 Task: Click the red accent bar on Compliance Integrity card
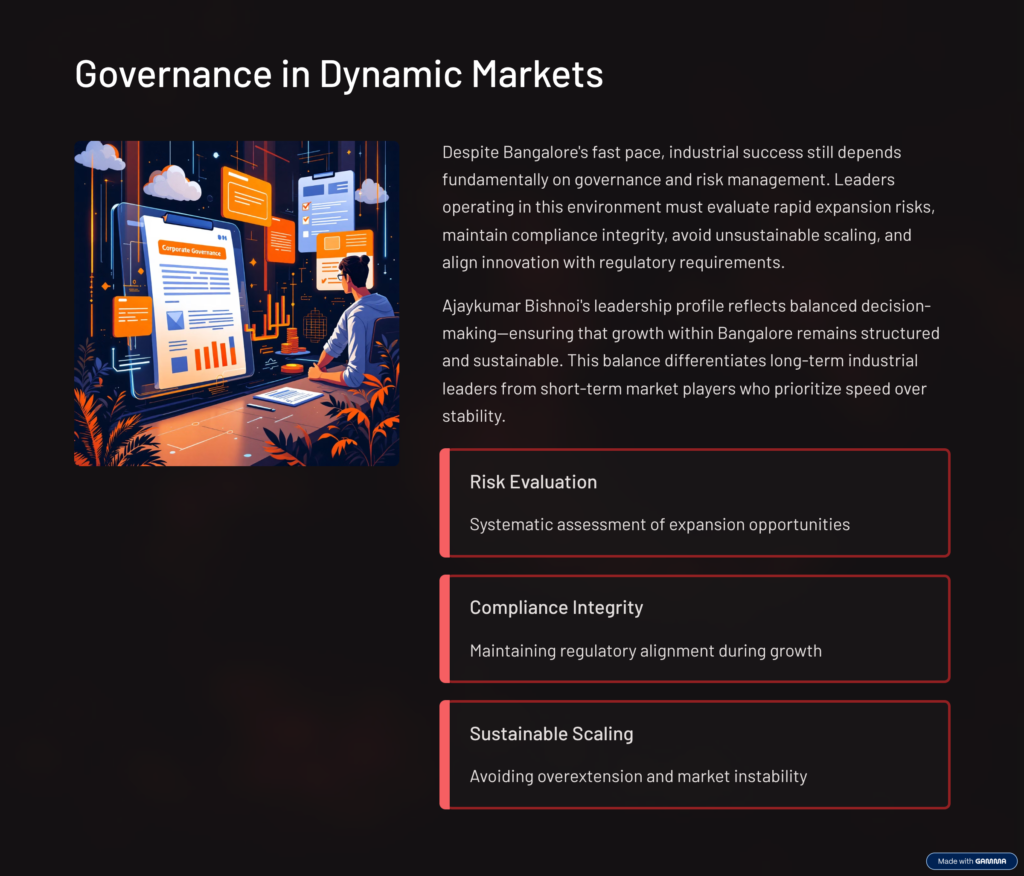pos(444,629)
